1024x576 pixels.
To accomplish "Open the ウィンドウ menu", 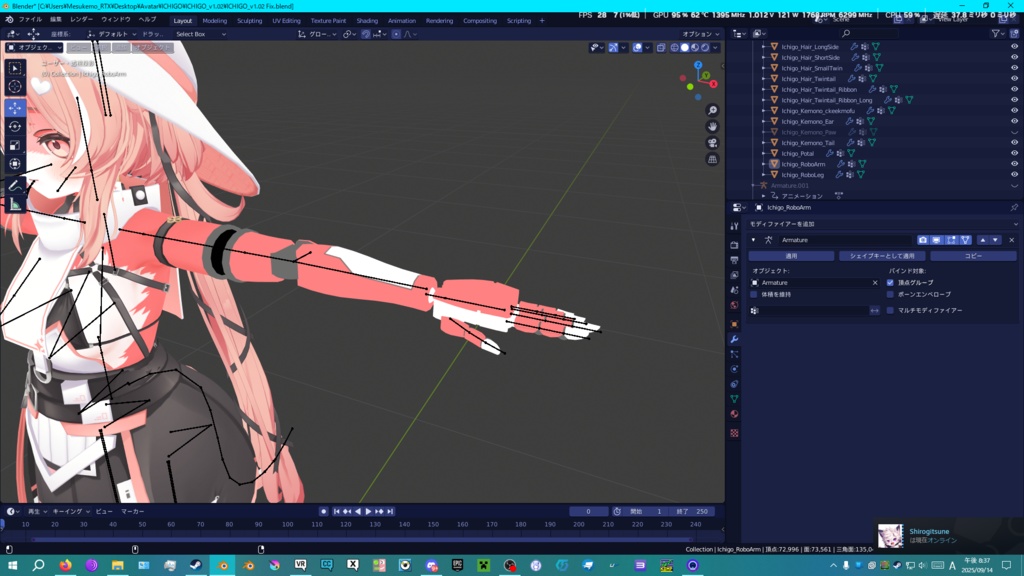I will [x=116, y=20].
